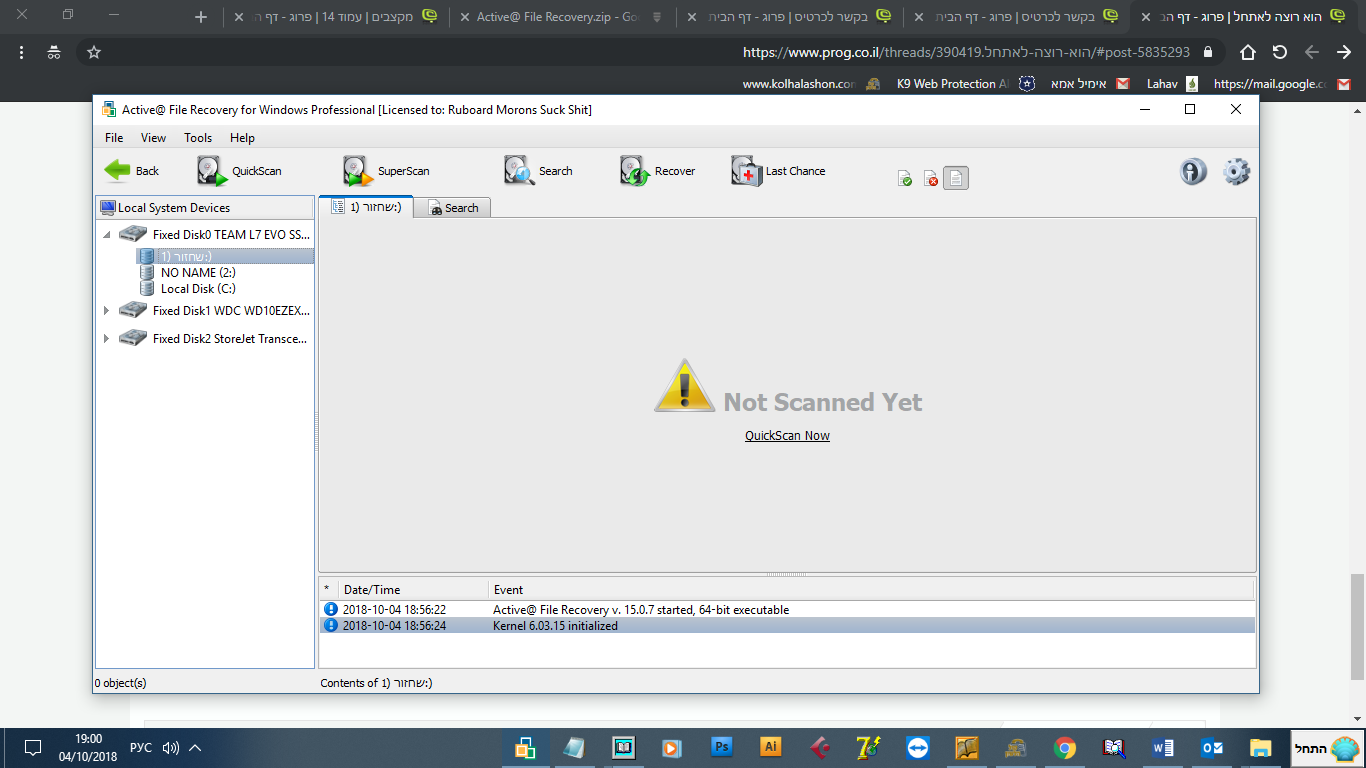
Task: Open Photoshop from the taskbar
Action: [x=722, y=748]
